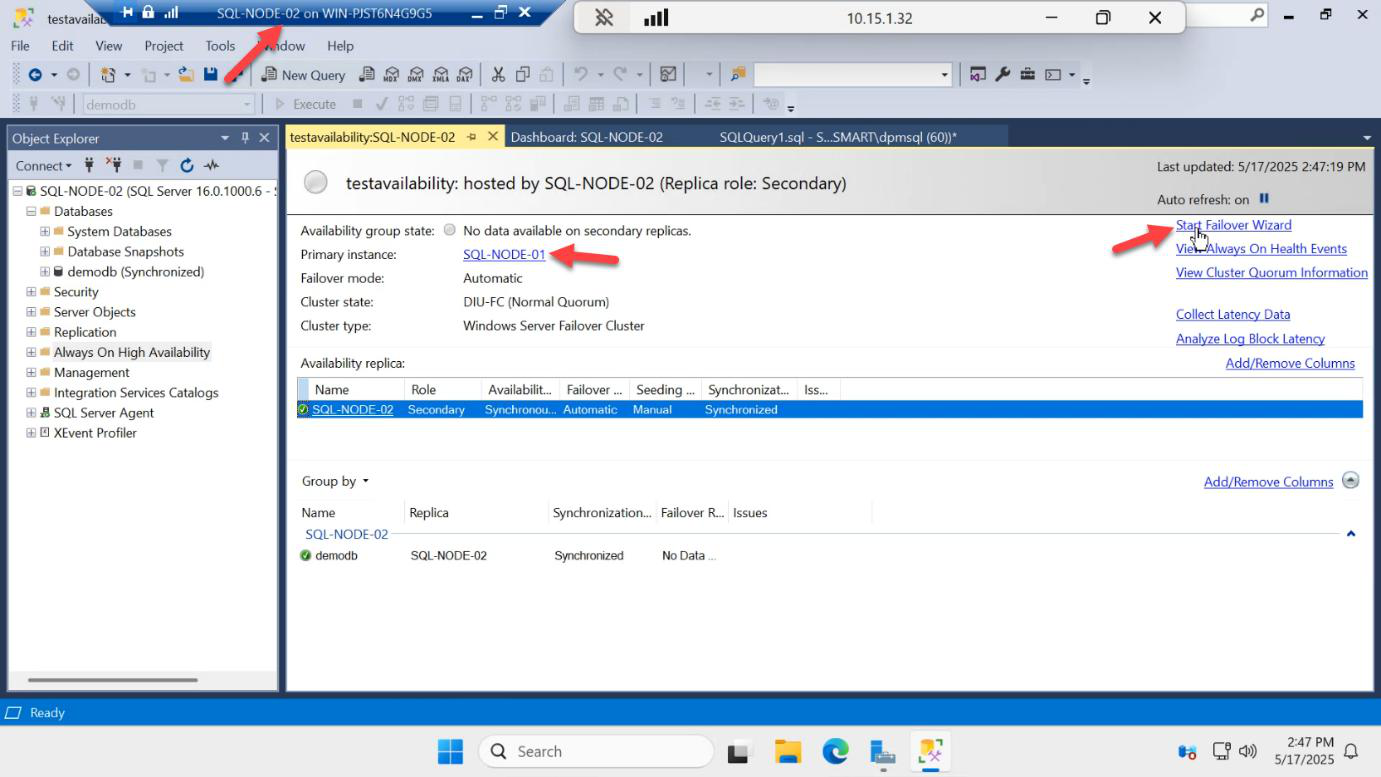This screenshot has width=1381, height=777.
Task: Pause auto refresh on the dashboard
Action: [x=1263, y=199]
